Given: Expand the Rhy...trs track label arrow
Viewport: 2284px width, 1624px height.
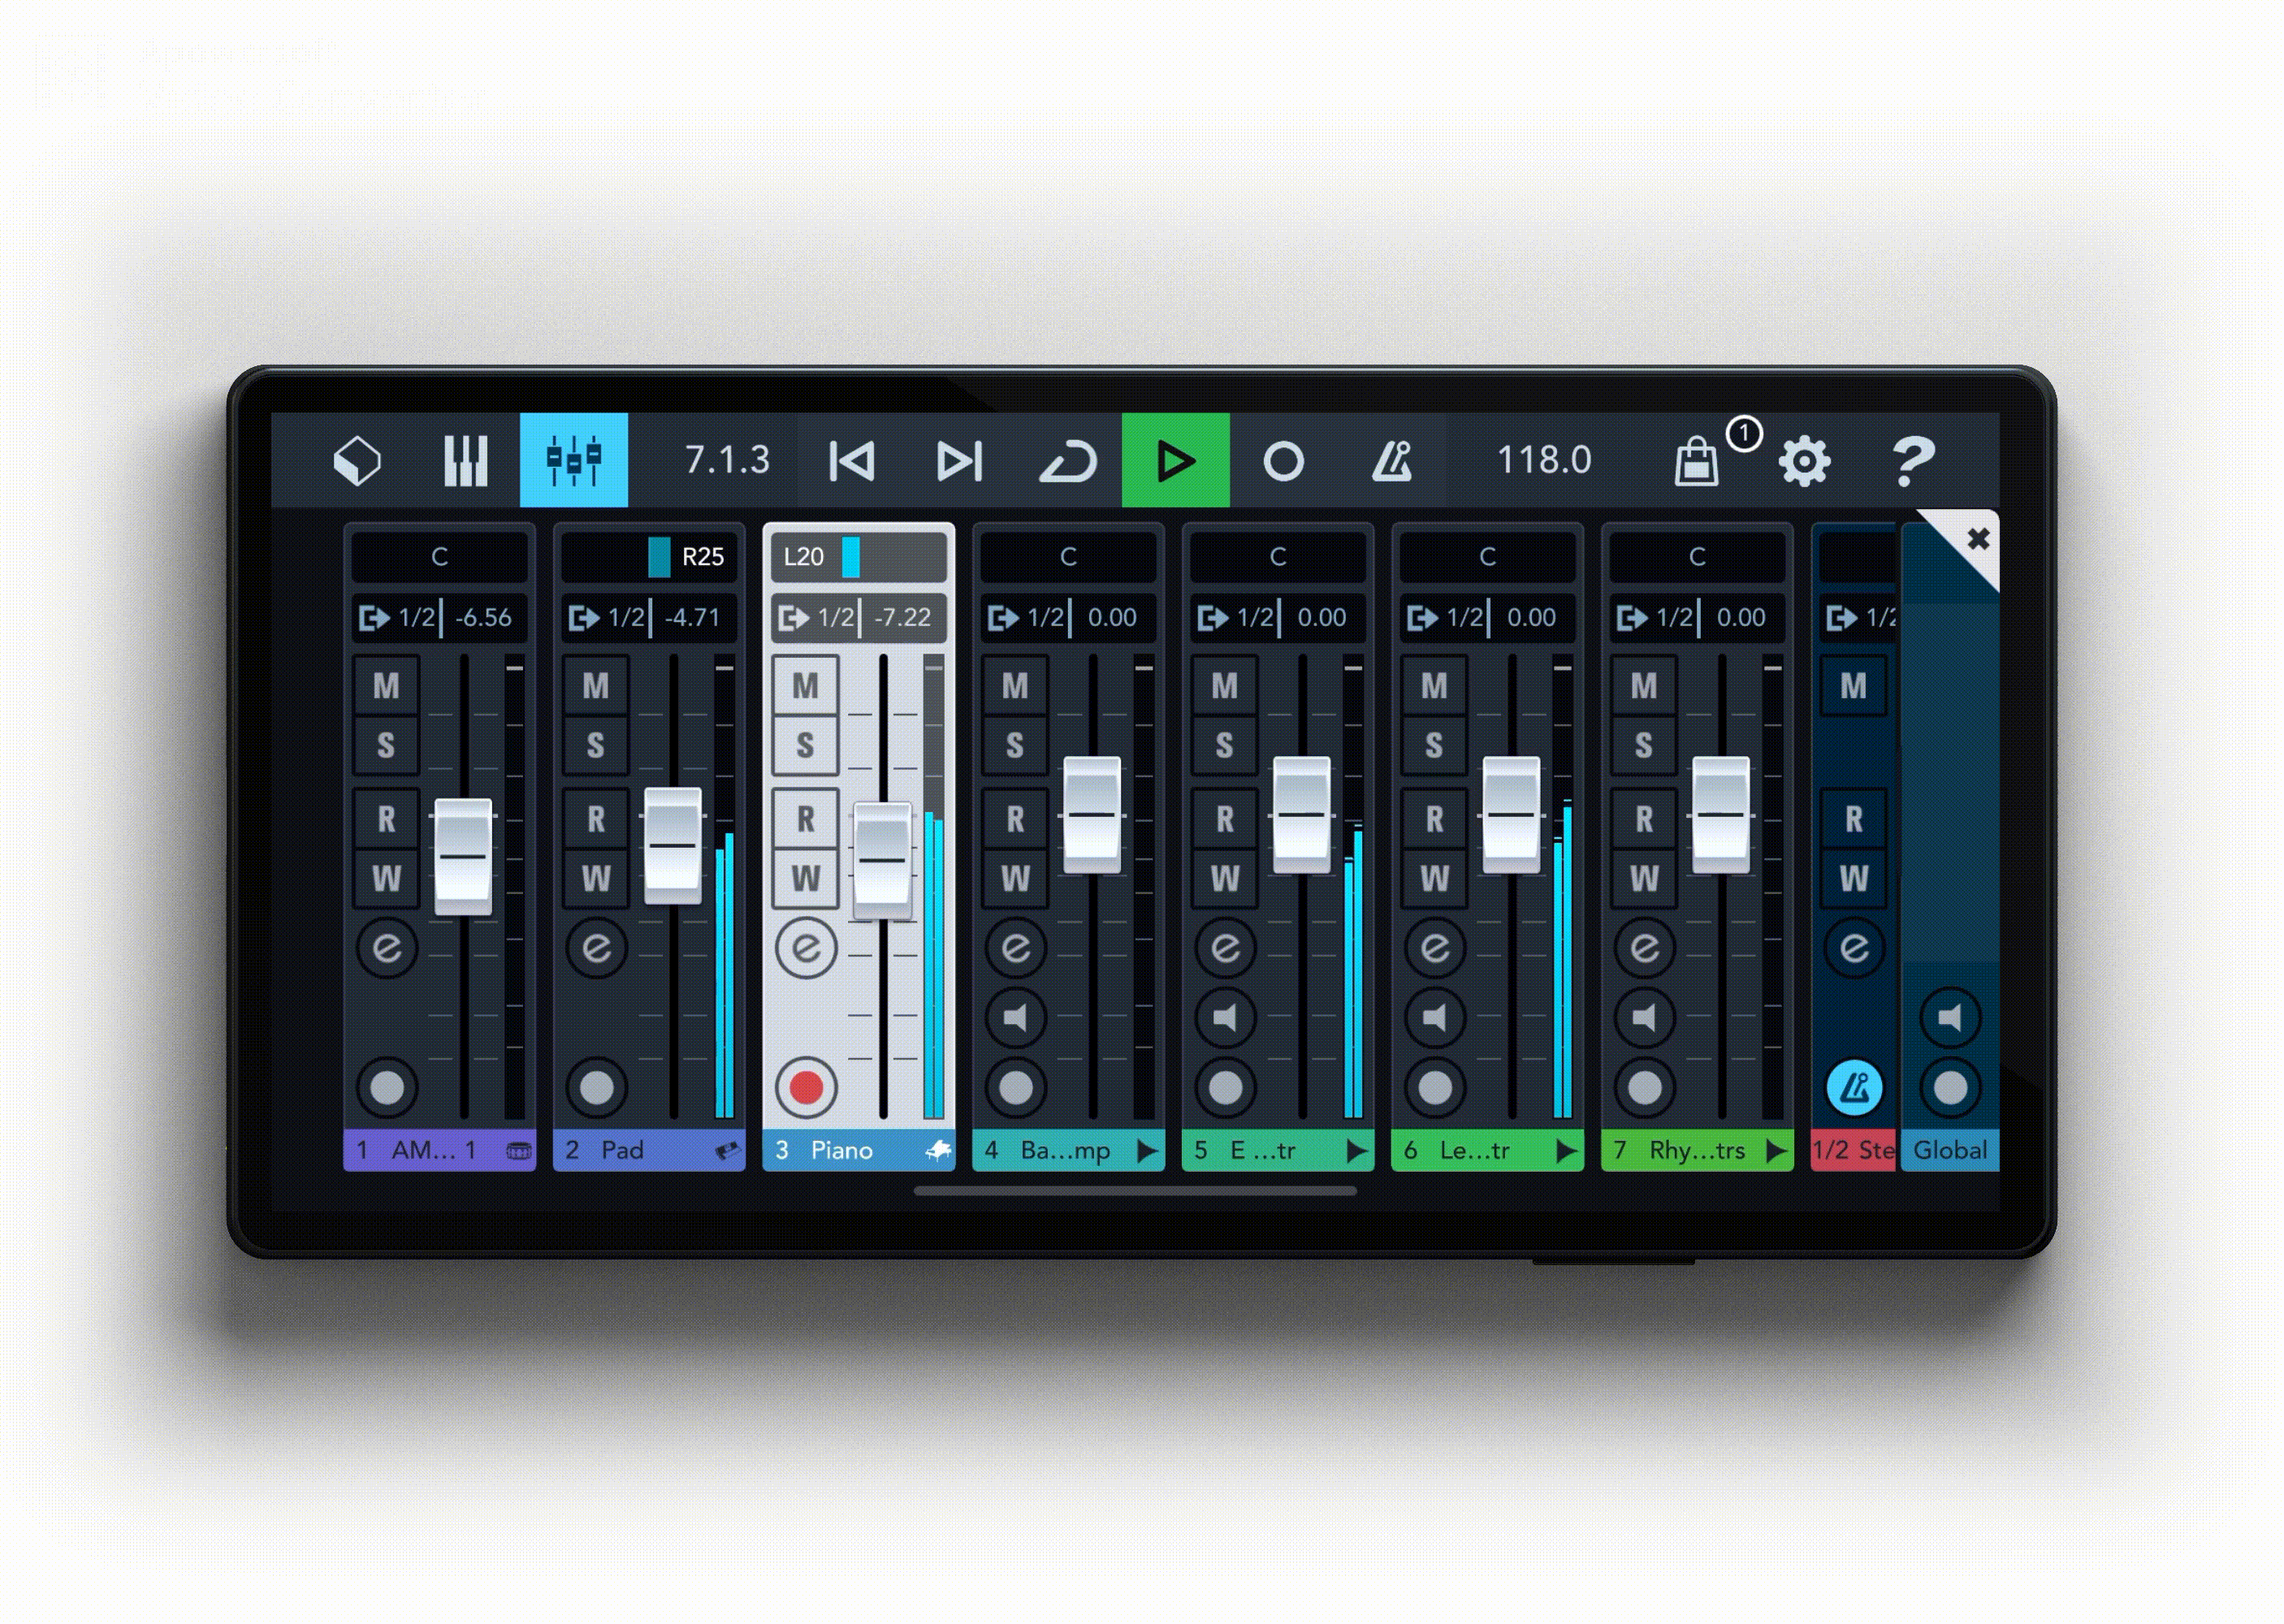Looking at the screenshot, I should tap(1776, 1151).
